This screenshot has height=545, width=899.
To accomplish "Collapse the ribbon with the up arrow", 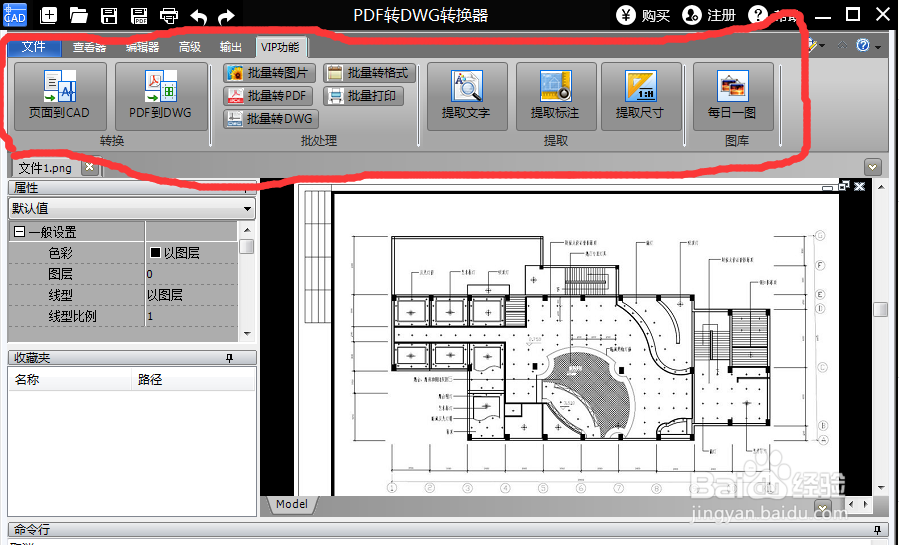I will point(842,45).
